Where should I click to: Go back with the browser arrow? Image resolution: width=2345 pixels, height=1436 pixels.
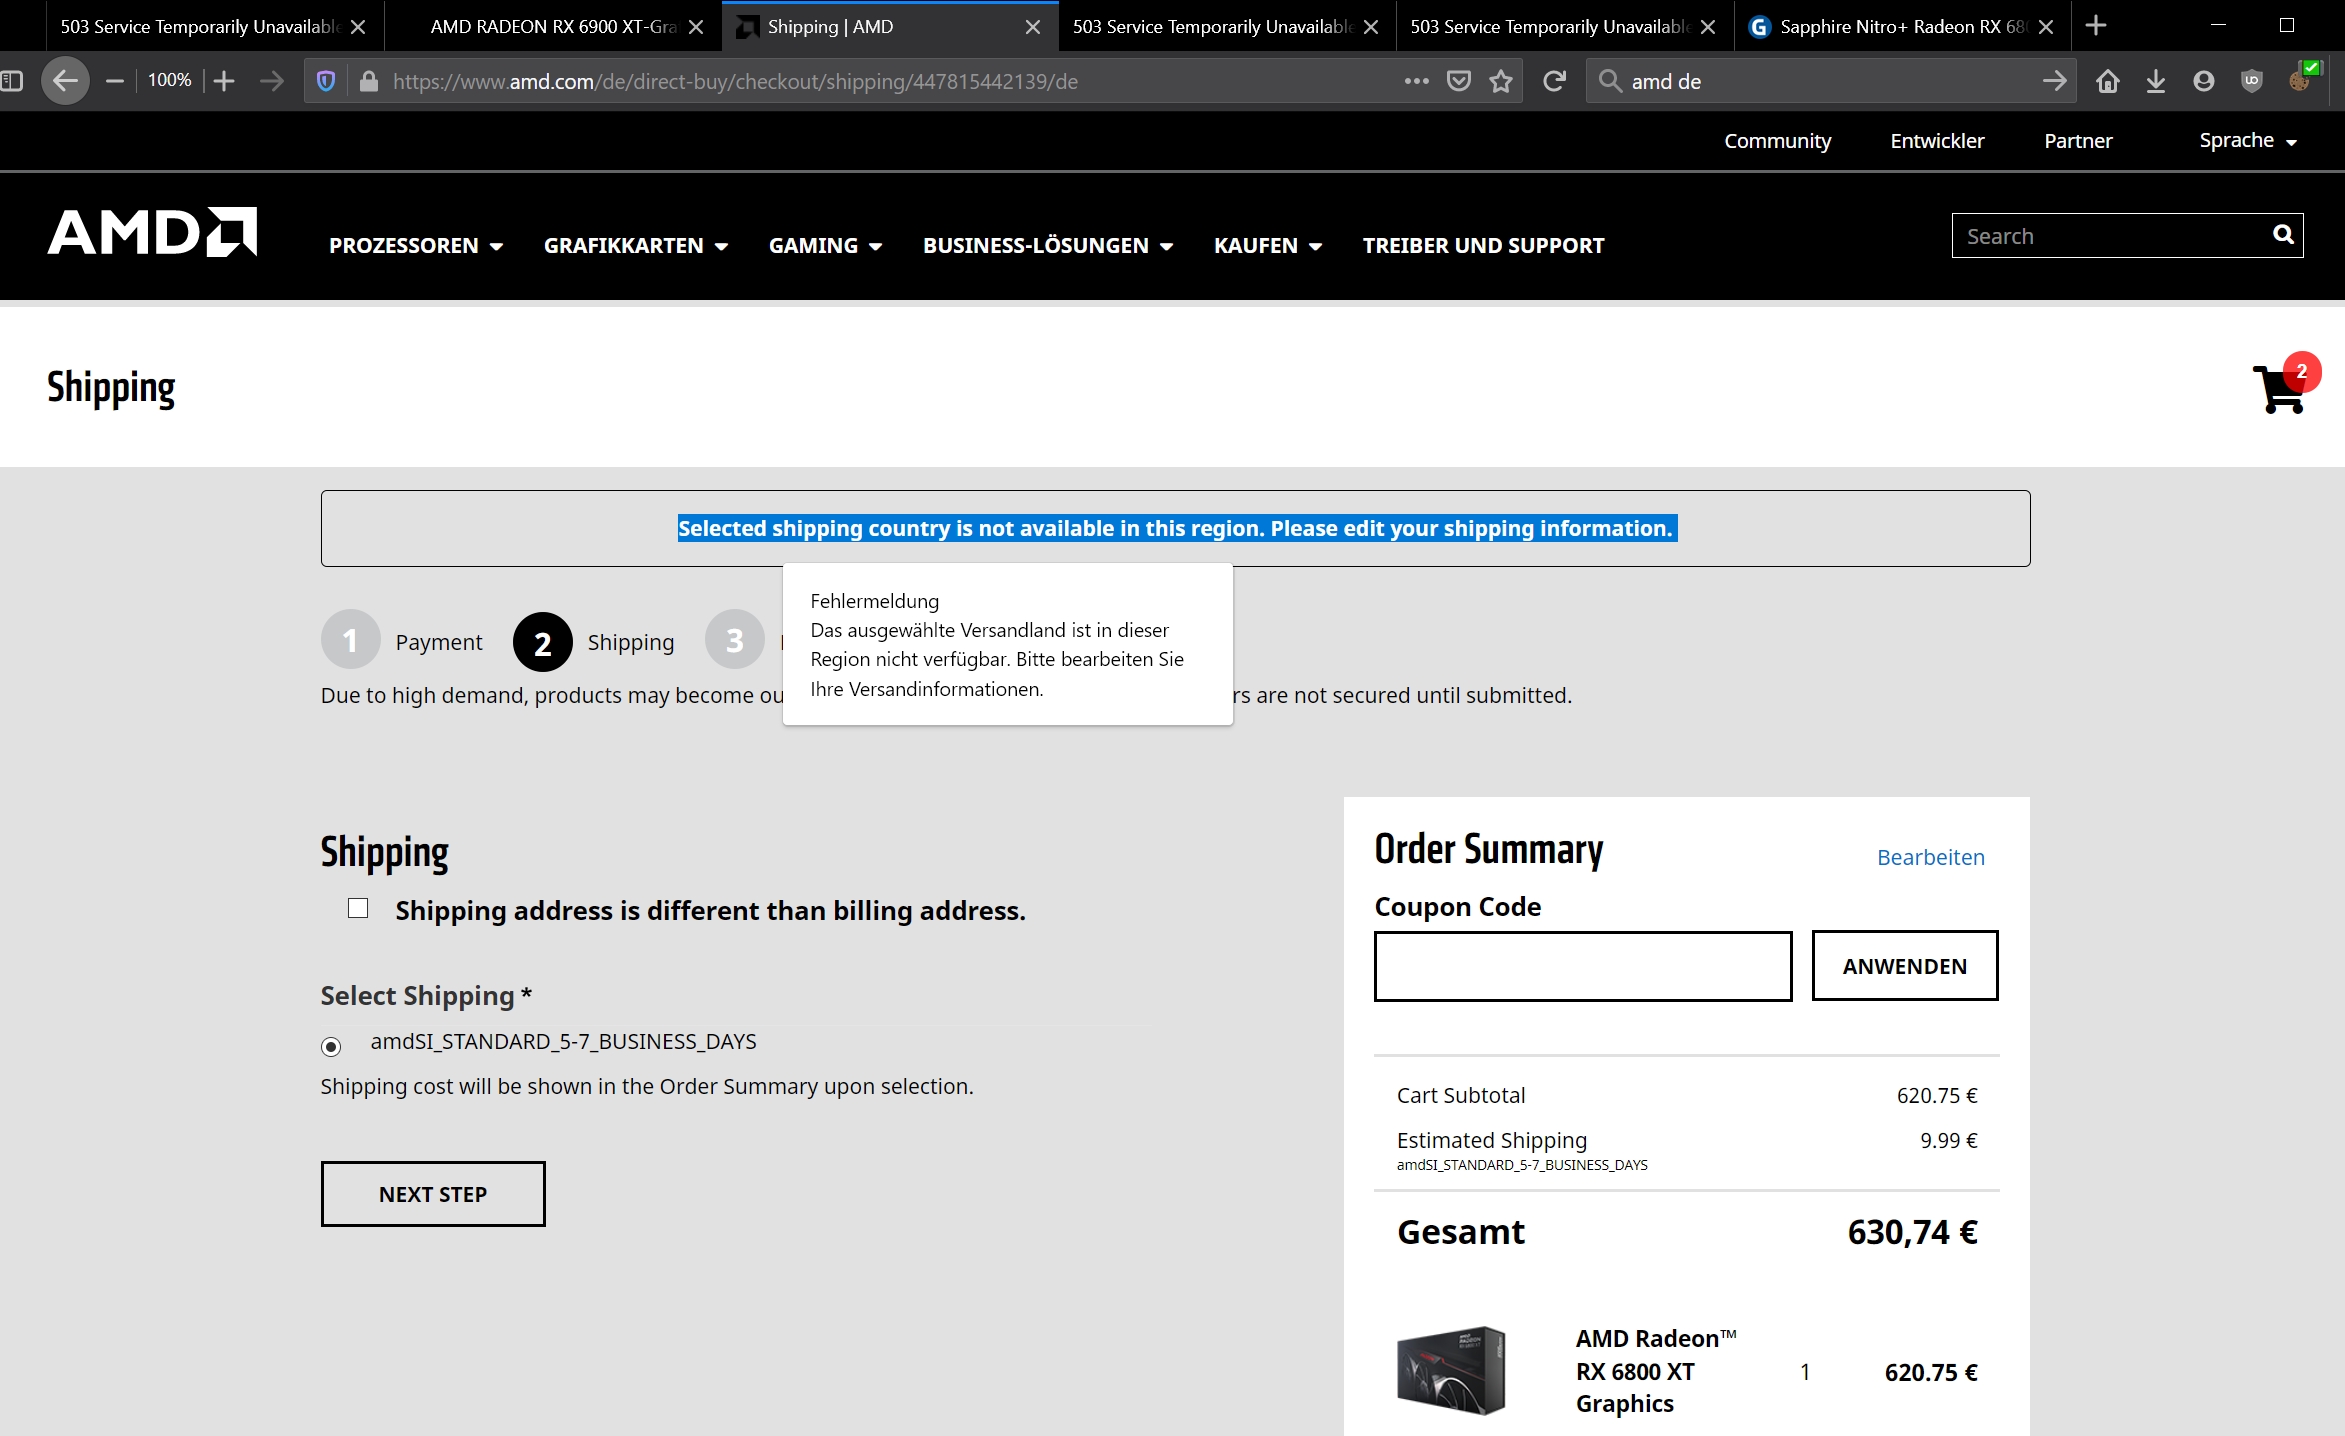coord(65,81)
